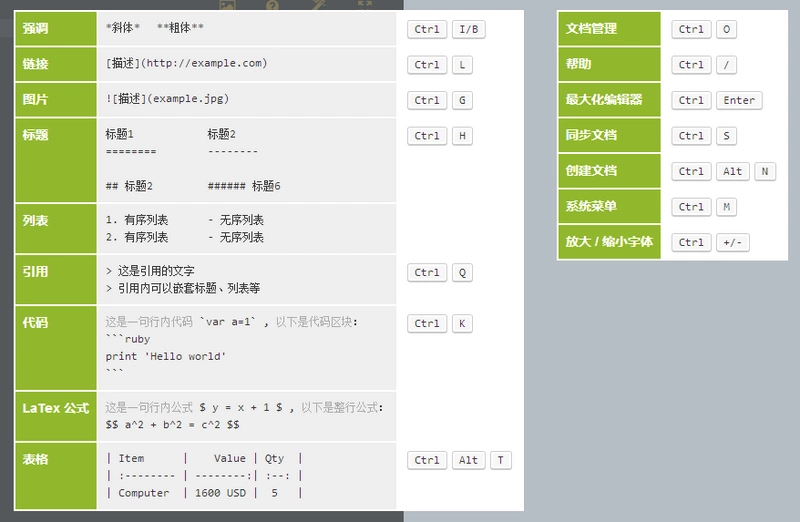Image resolution: width=800 pixels, height=522 pixels.
Task: Click the L key cap for links
Action: [x=462, y=65]
